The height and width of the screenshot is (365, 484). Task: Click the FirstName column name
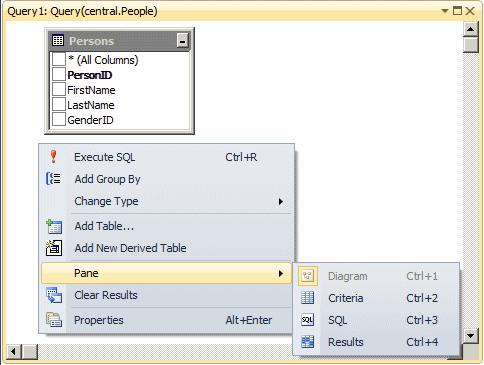(x=91, y=90)
